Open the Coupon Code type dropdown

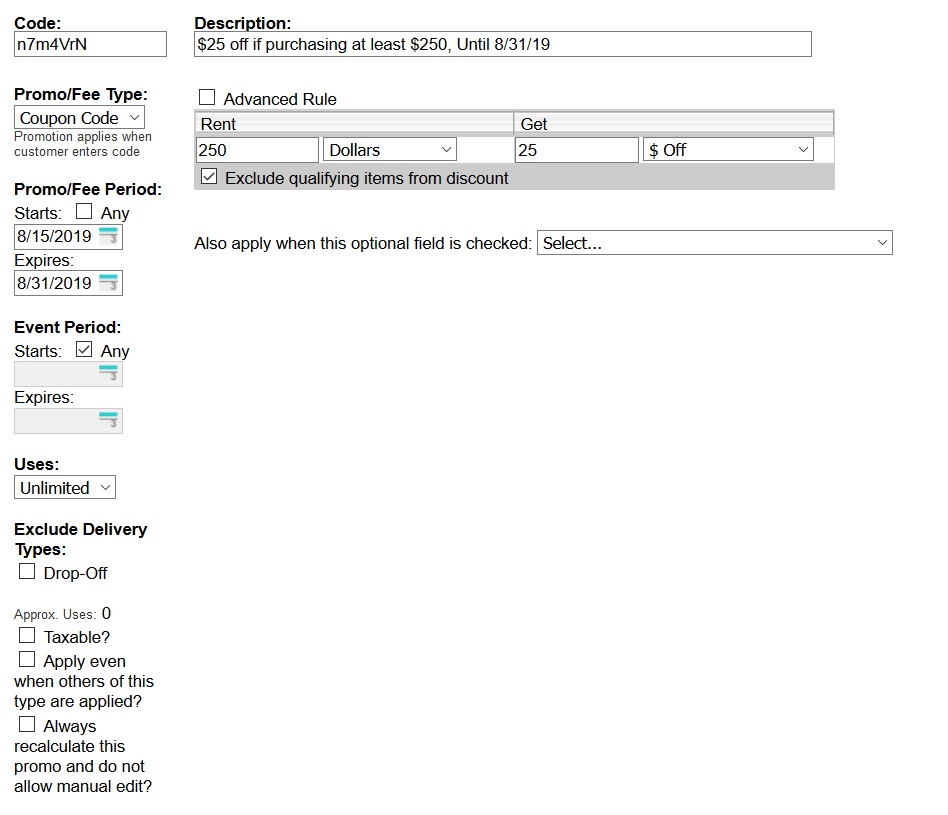(x=80, y=118)
